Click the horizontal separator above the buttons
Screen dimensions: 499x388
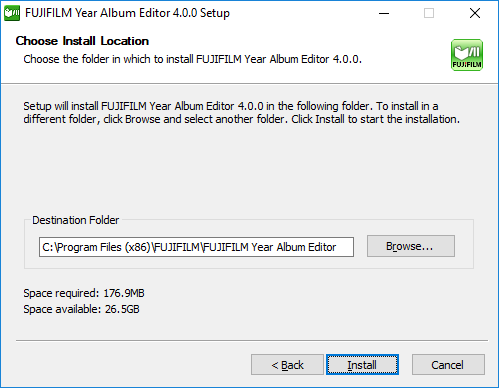click(252, 341)
